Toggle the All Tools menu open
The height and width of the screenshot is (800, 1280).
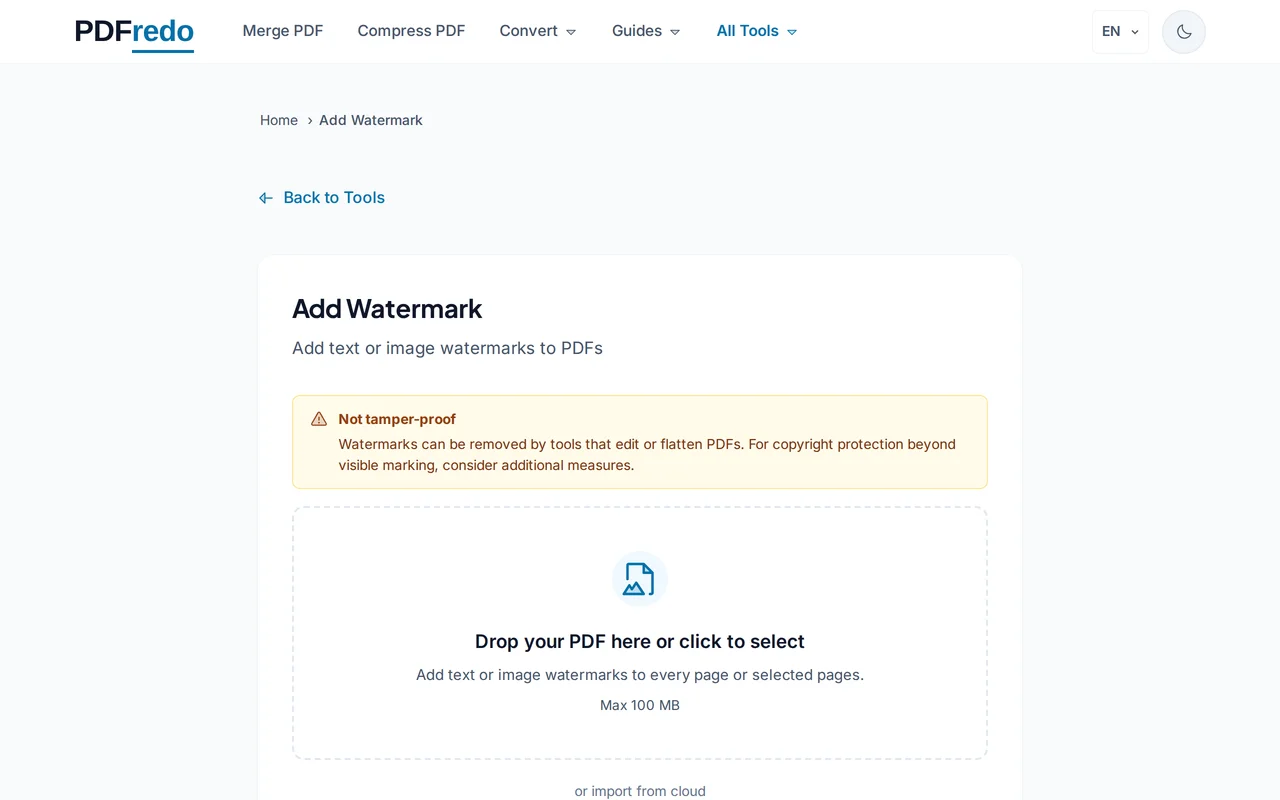pyautogui.click(x=756, y=31)
